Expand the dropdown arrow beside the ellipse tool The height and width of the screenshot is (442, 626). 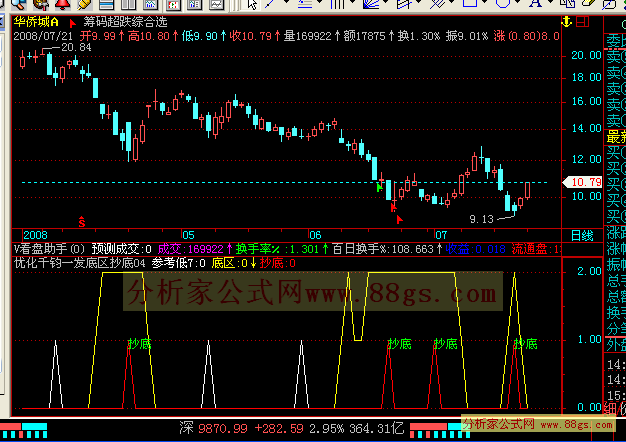[518, 2]
